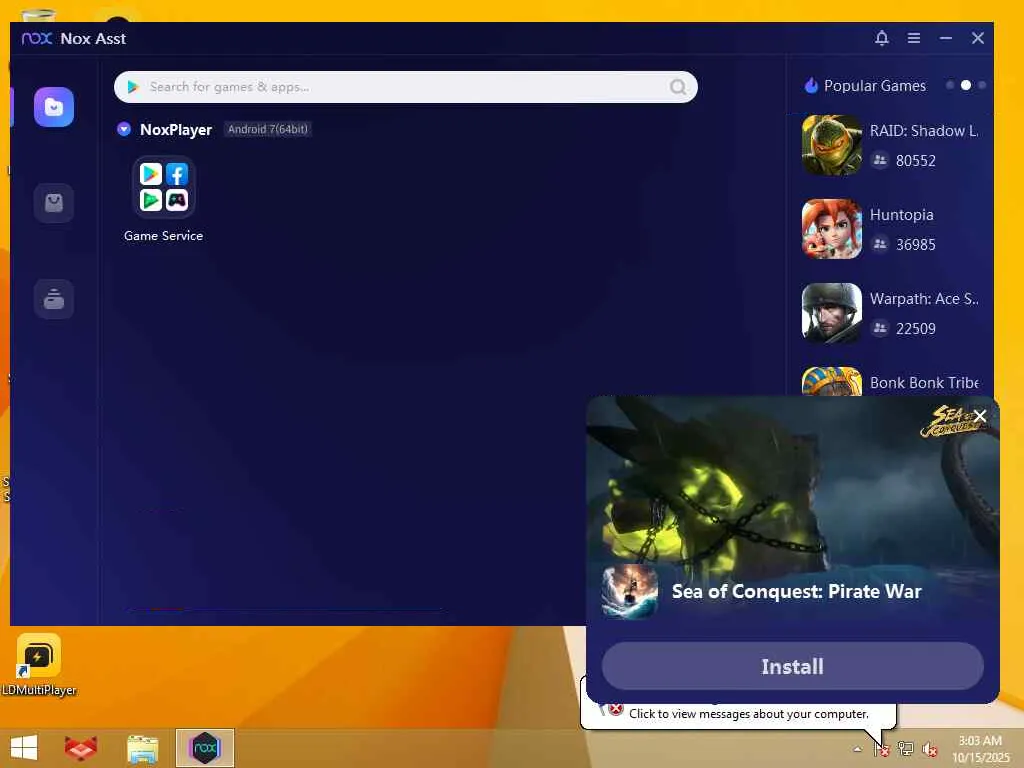Click the 36985 players count
Viewport: 1024px width, 768px height.
pos(916,245)
